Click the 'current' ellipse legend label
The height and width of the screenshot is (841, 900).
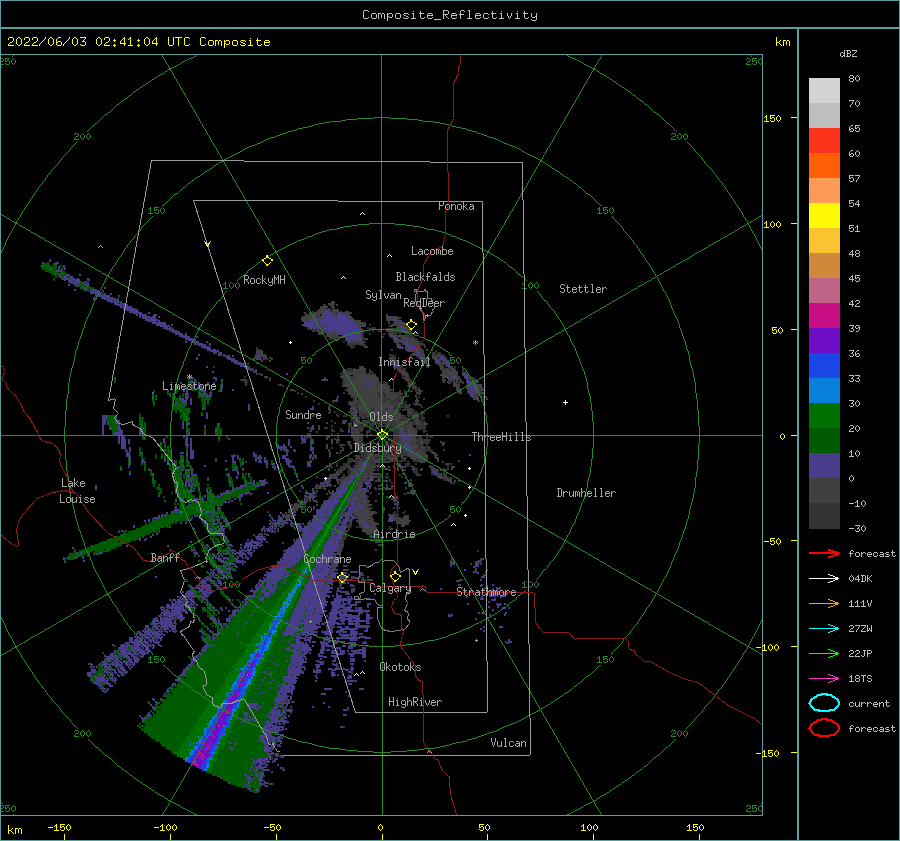pos(869,703)
